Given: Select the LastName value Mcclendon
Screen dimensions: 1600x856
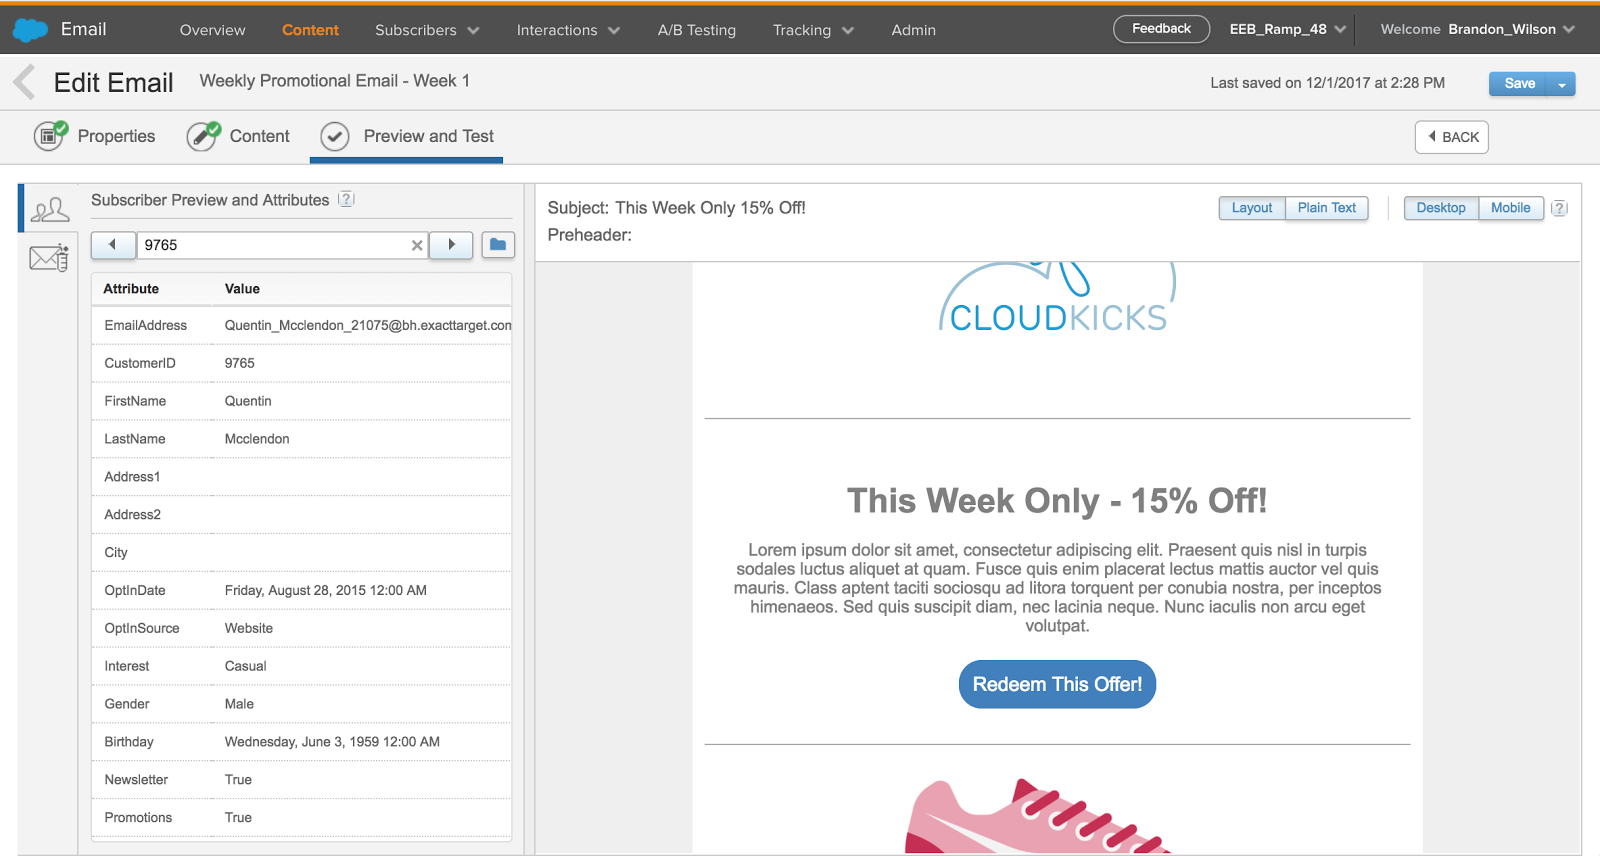Looking at the screenshot, I should (257, 439).
